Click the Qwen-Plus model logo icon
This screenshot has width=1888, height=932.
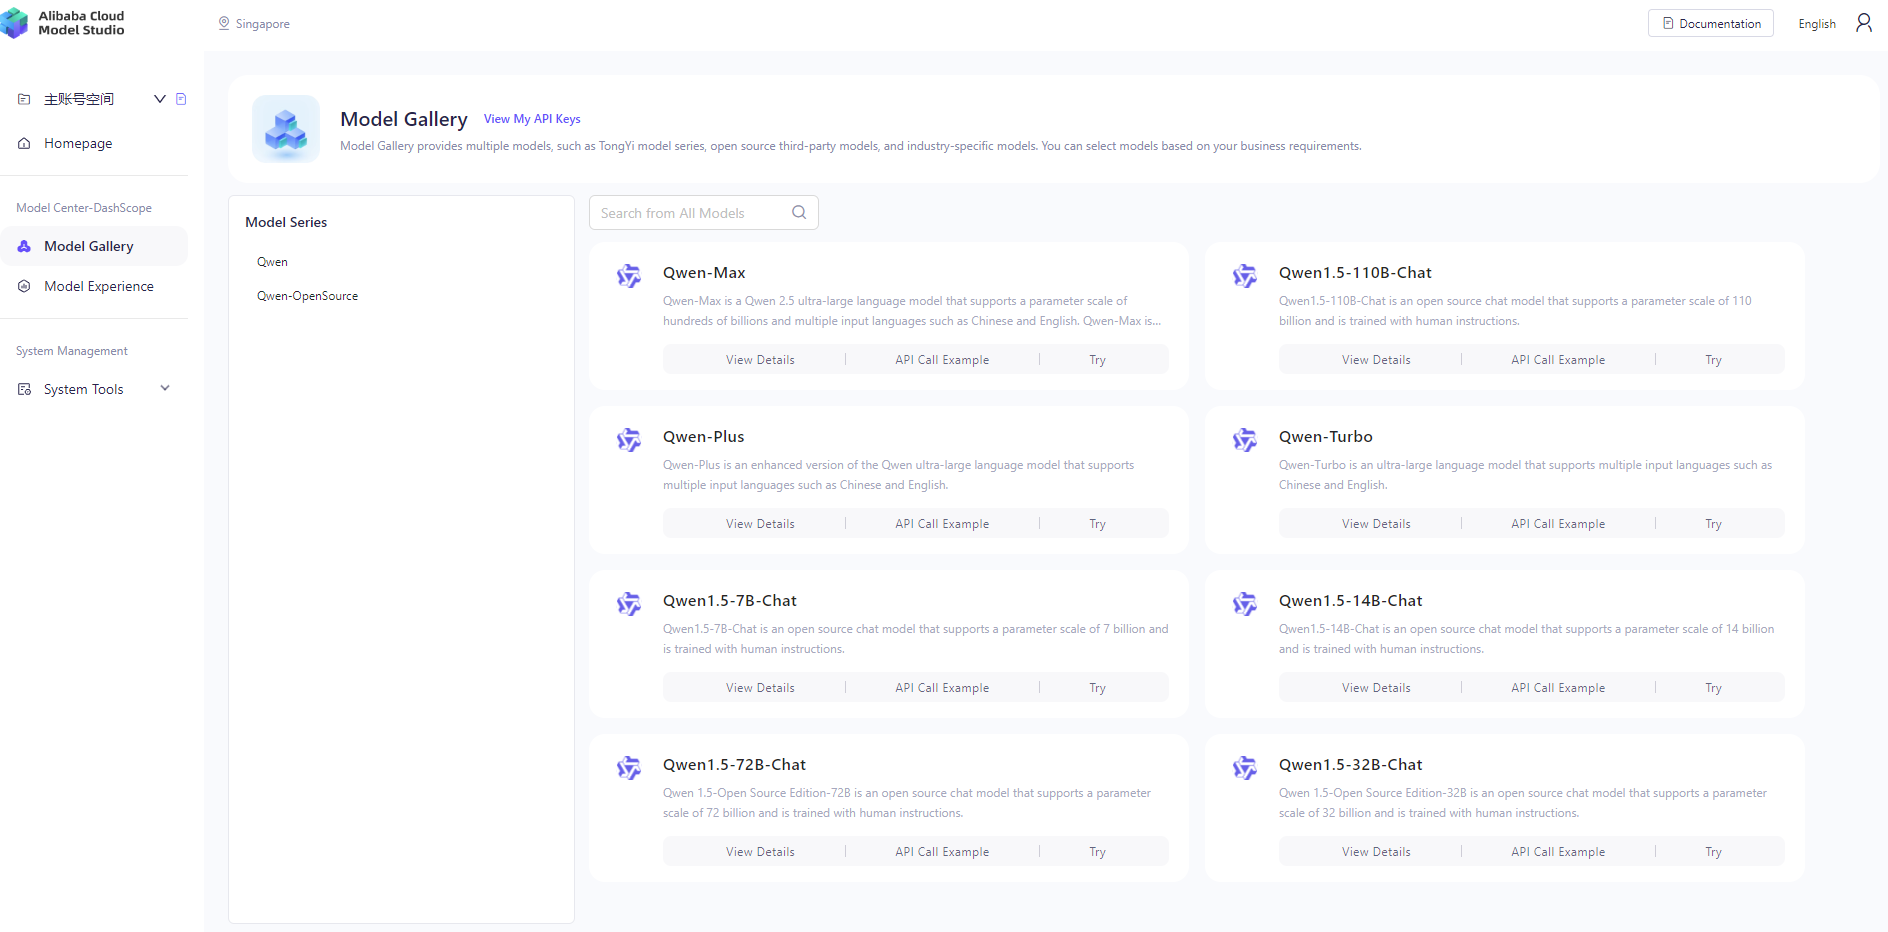[629, 439]
